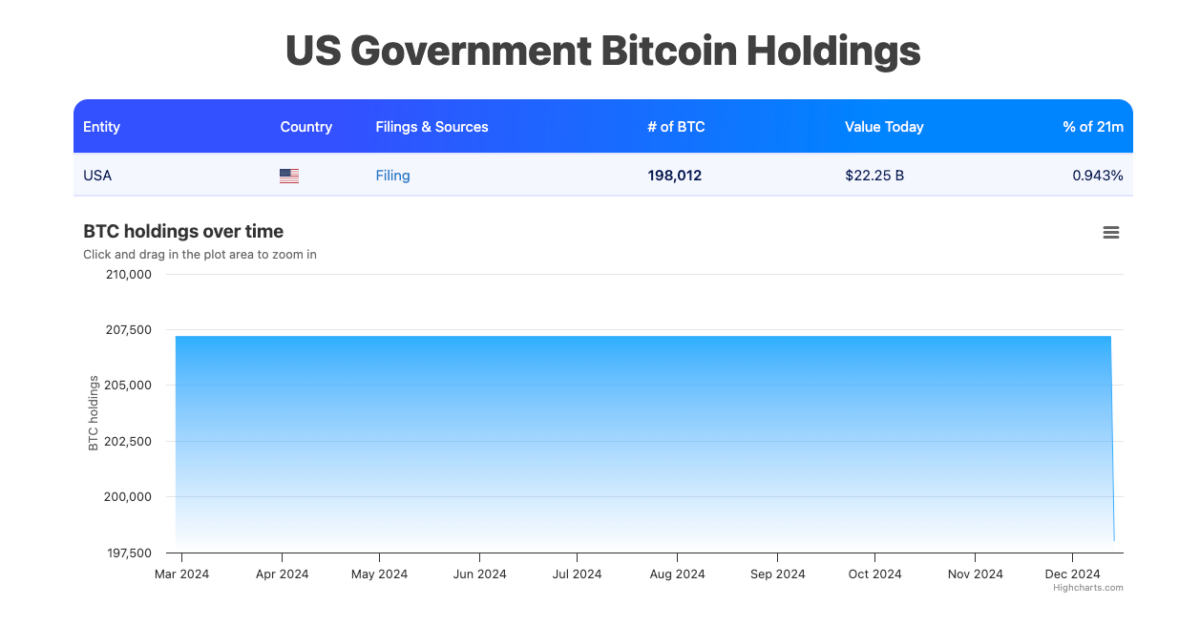Click the Filings & Sources column header
This screenshot has height=626, width=1200.
(432, 127)
